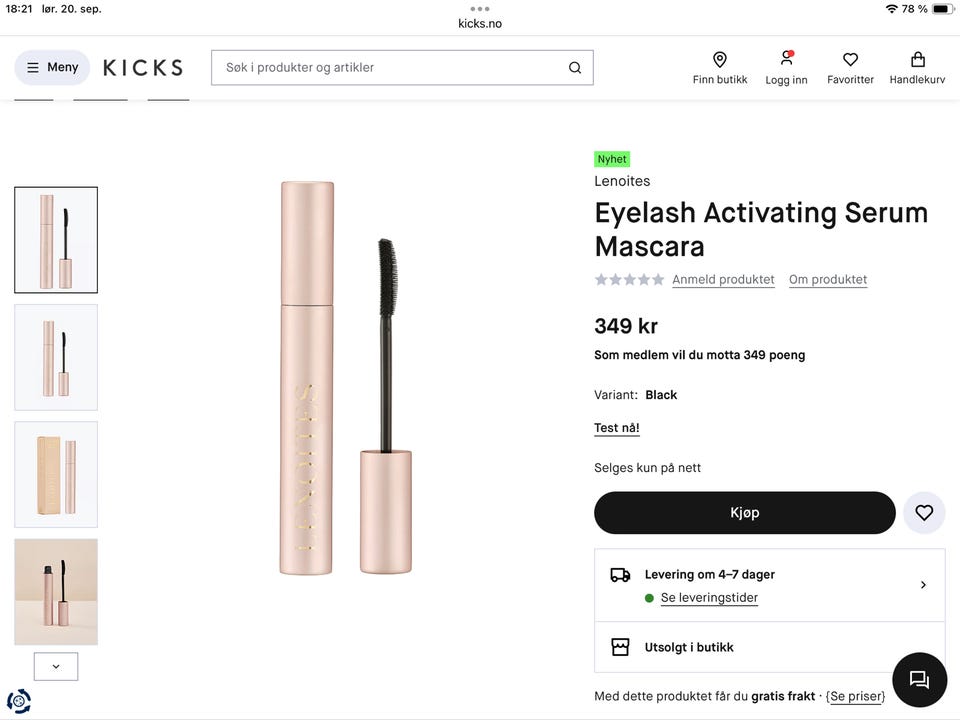
Task: Expand more product thumbnails chevron
Action: [56, 666]
